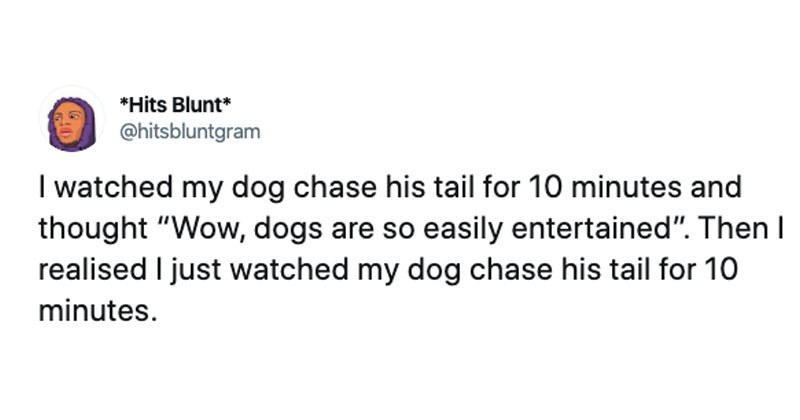Screen dimensions: 800x420
Task: Click the *Hits Blunt* display name
Action: tap(175, 105)
